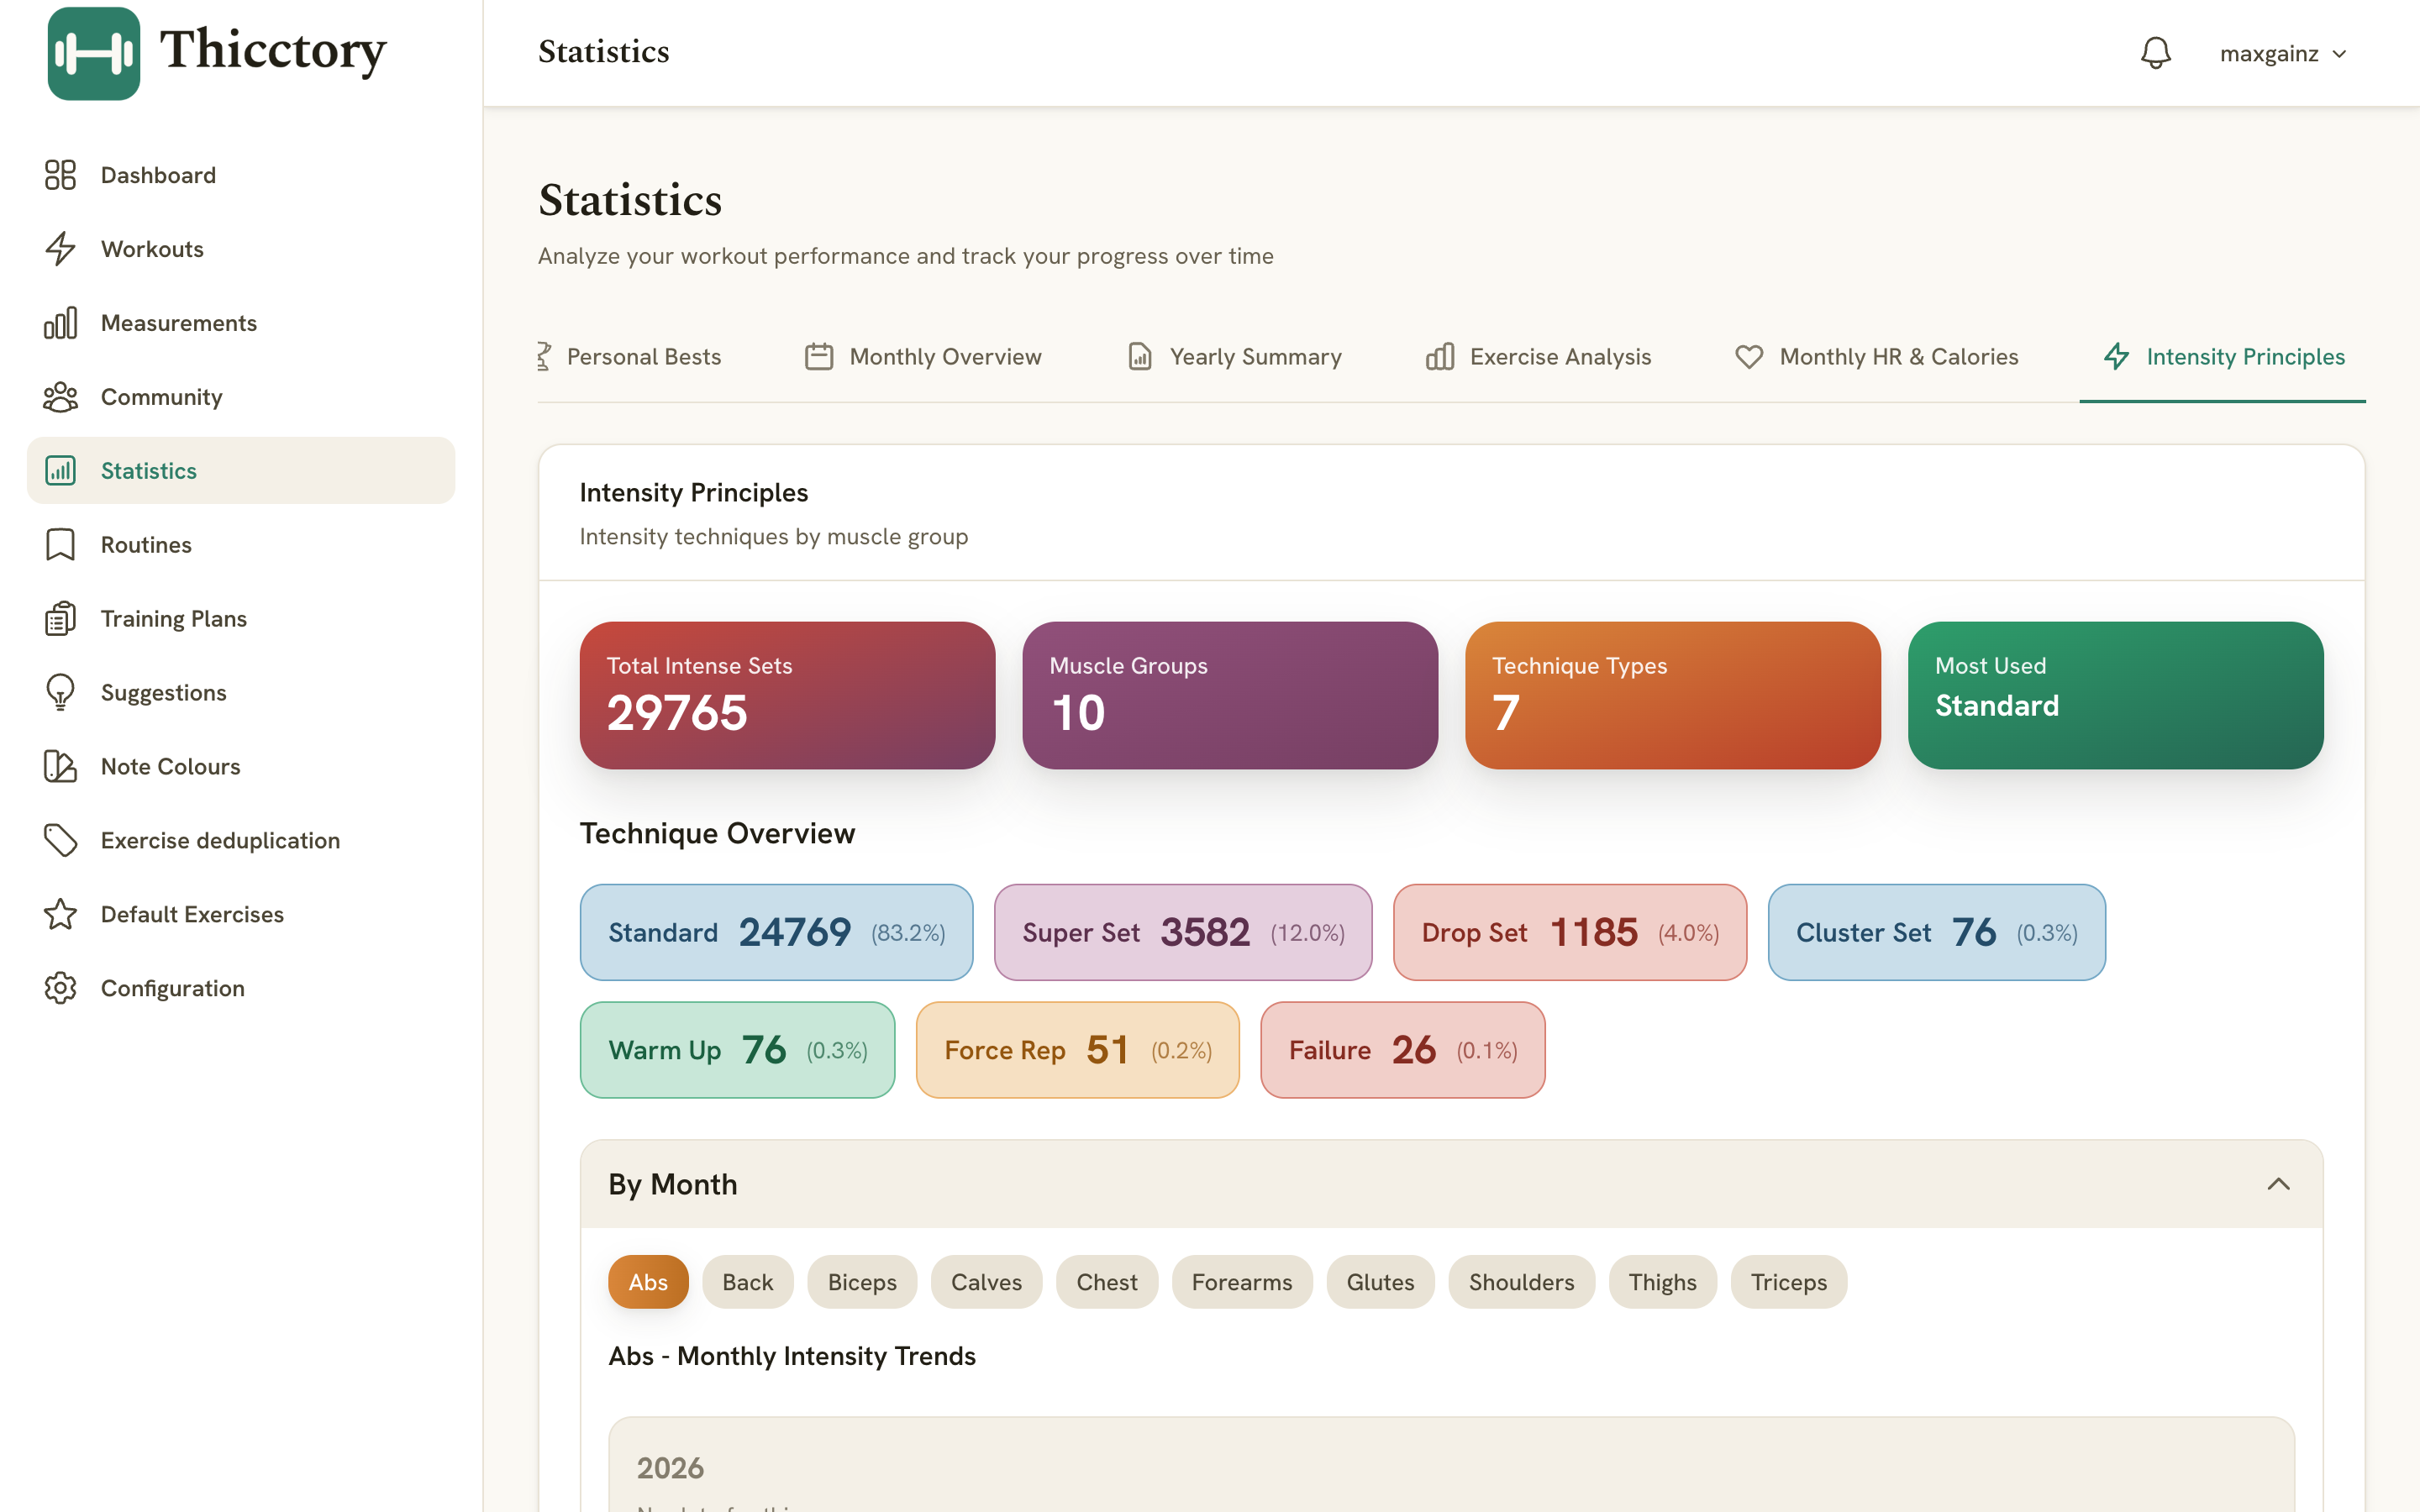Screen dimensions: 2420x1512
Task: Click the Training Plans clipboard icon
Action: [x=60, y=619]
